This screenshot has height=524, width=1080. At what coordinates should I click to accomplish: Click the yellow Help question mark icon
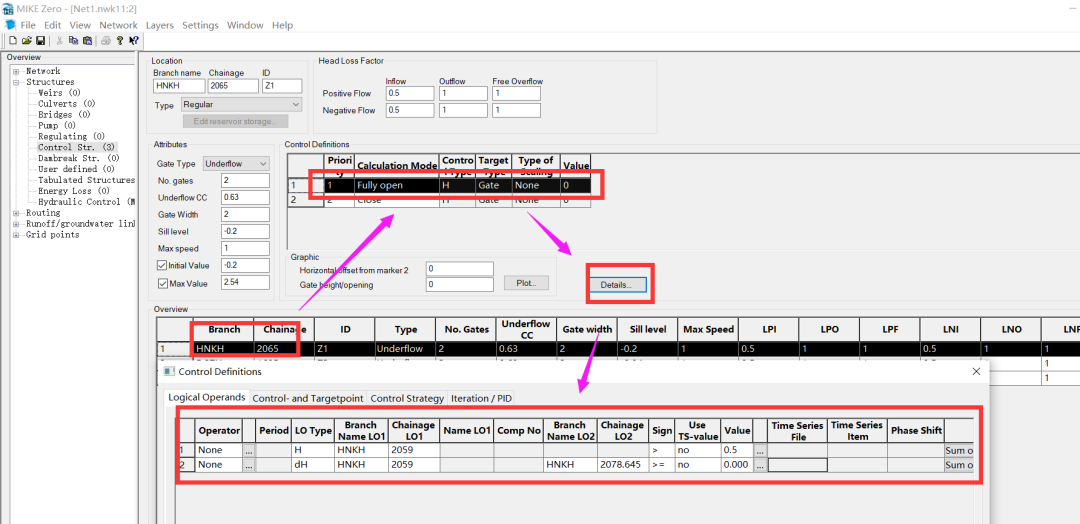[119, 41]
